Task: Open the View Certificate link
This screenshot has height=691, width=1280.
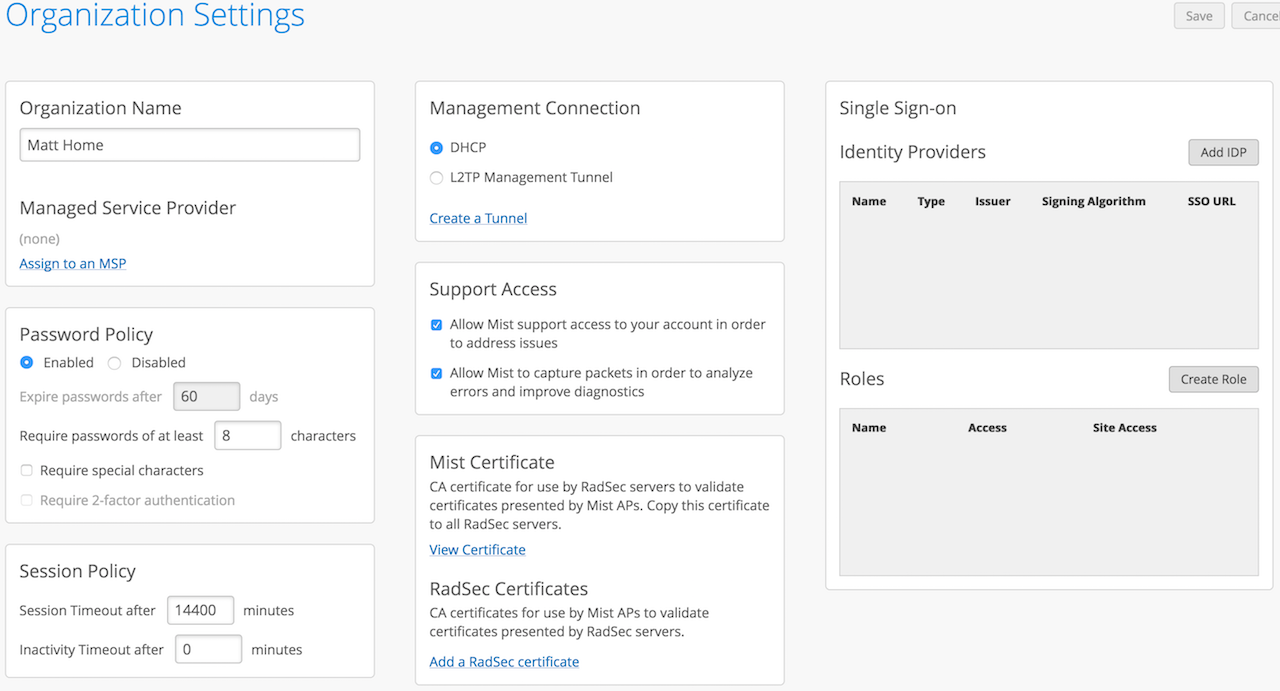Action: pos(477,550)
